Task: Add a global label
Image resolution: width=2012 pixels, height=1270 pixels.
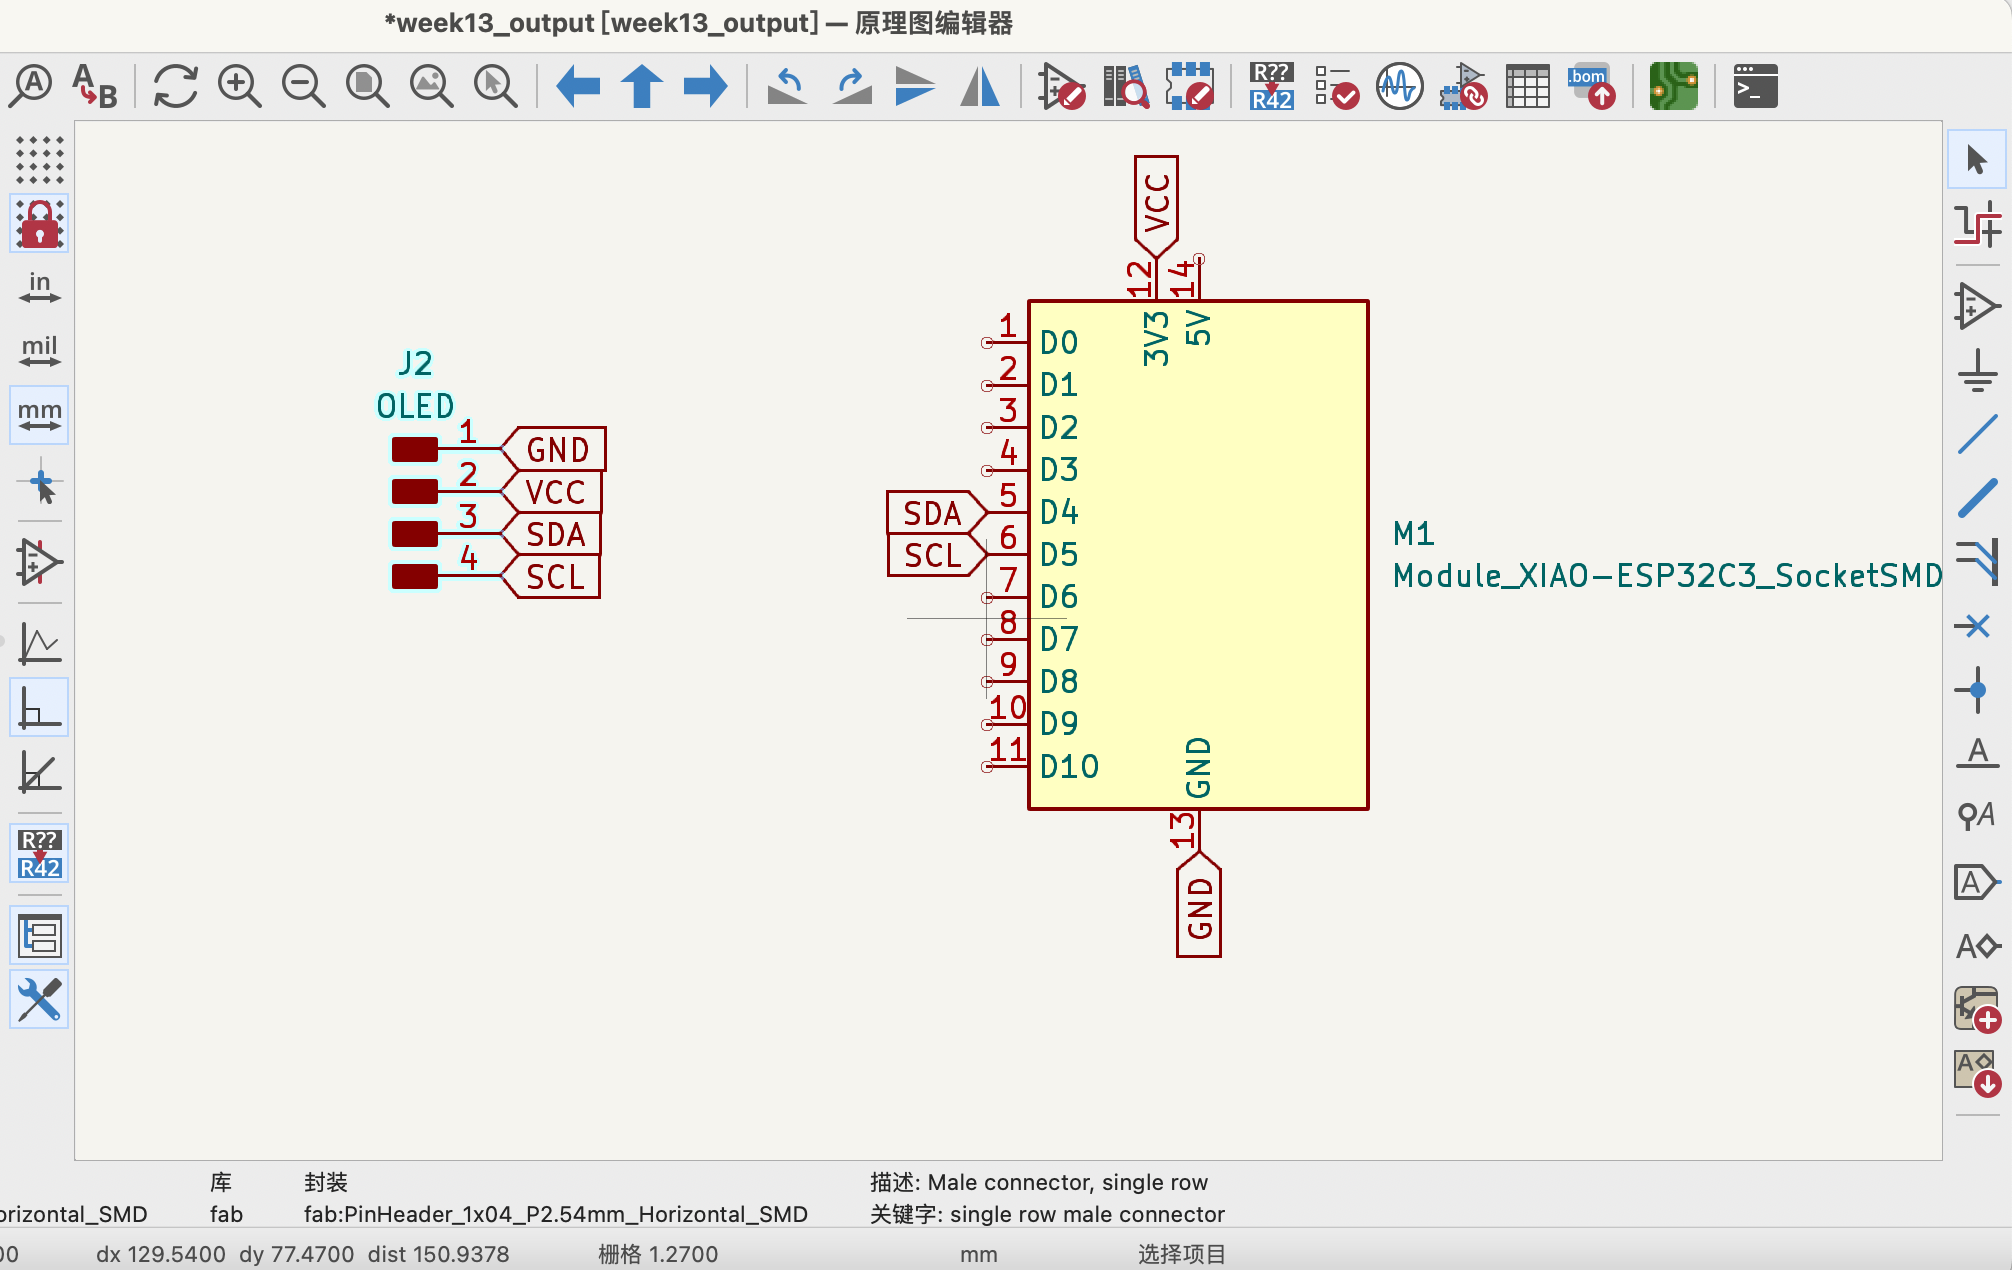Action: click(1977, 882)
